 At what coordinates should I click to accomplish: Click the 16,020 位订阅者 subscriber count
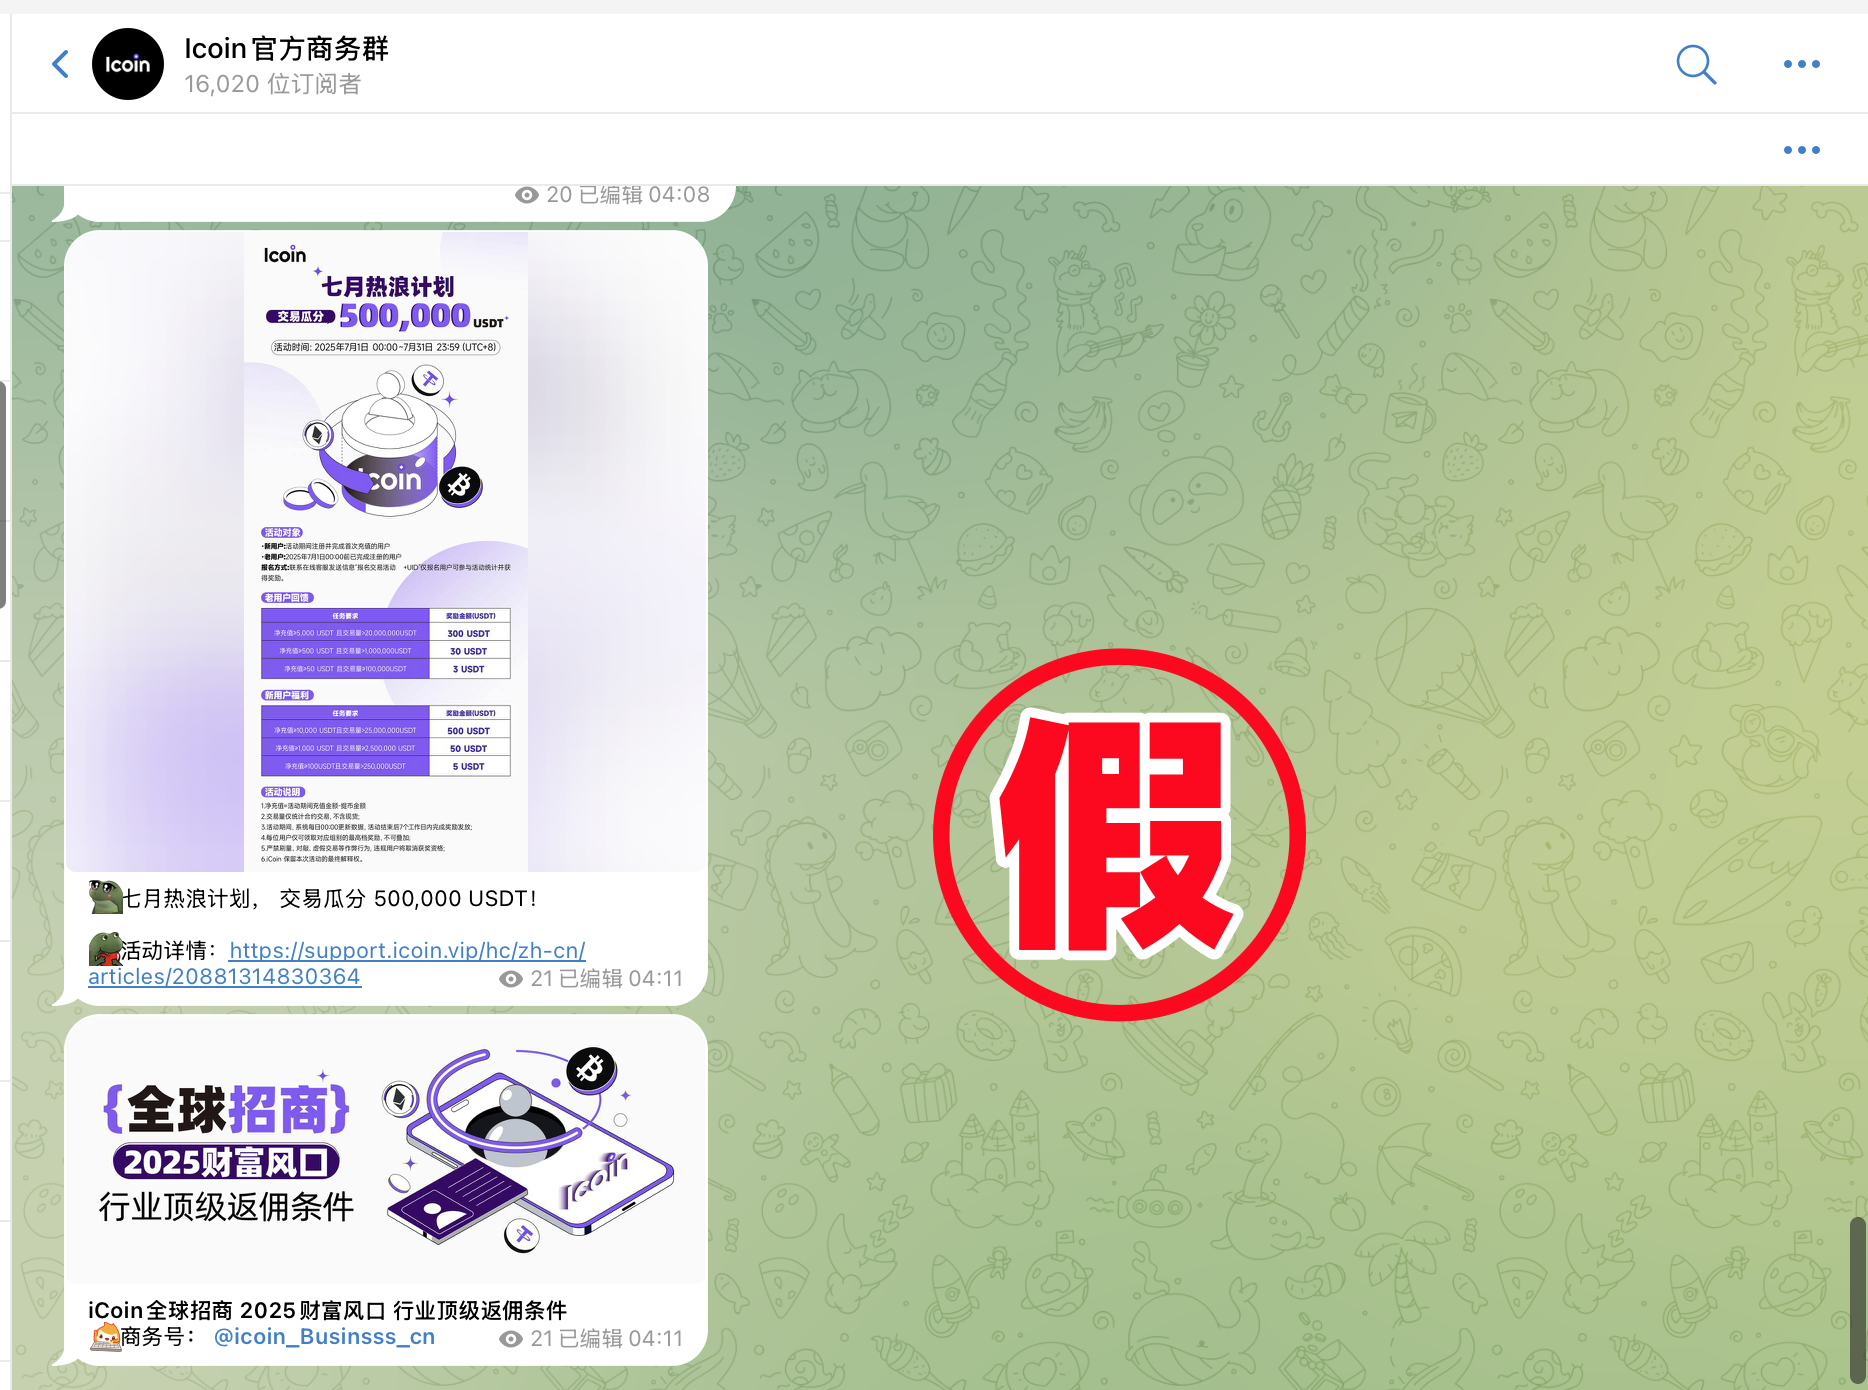(272, 84)
